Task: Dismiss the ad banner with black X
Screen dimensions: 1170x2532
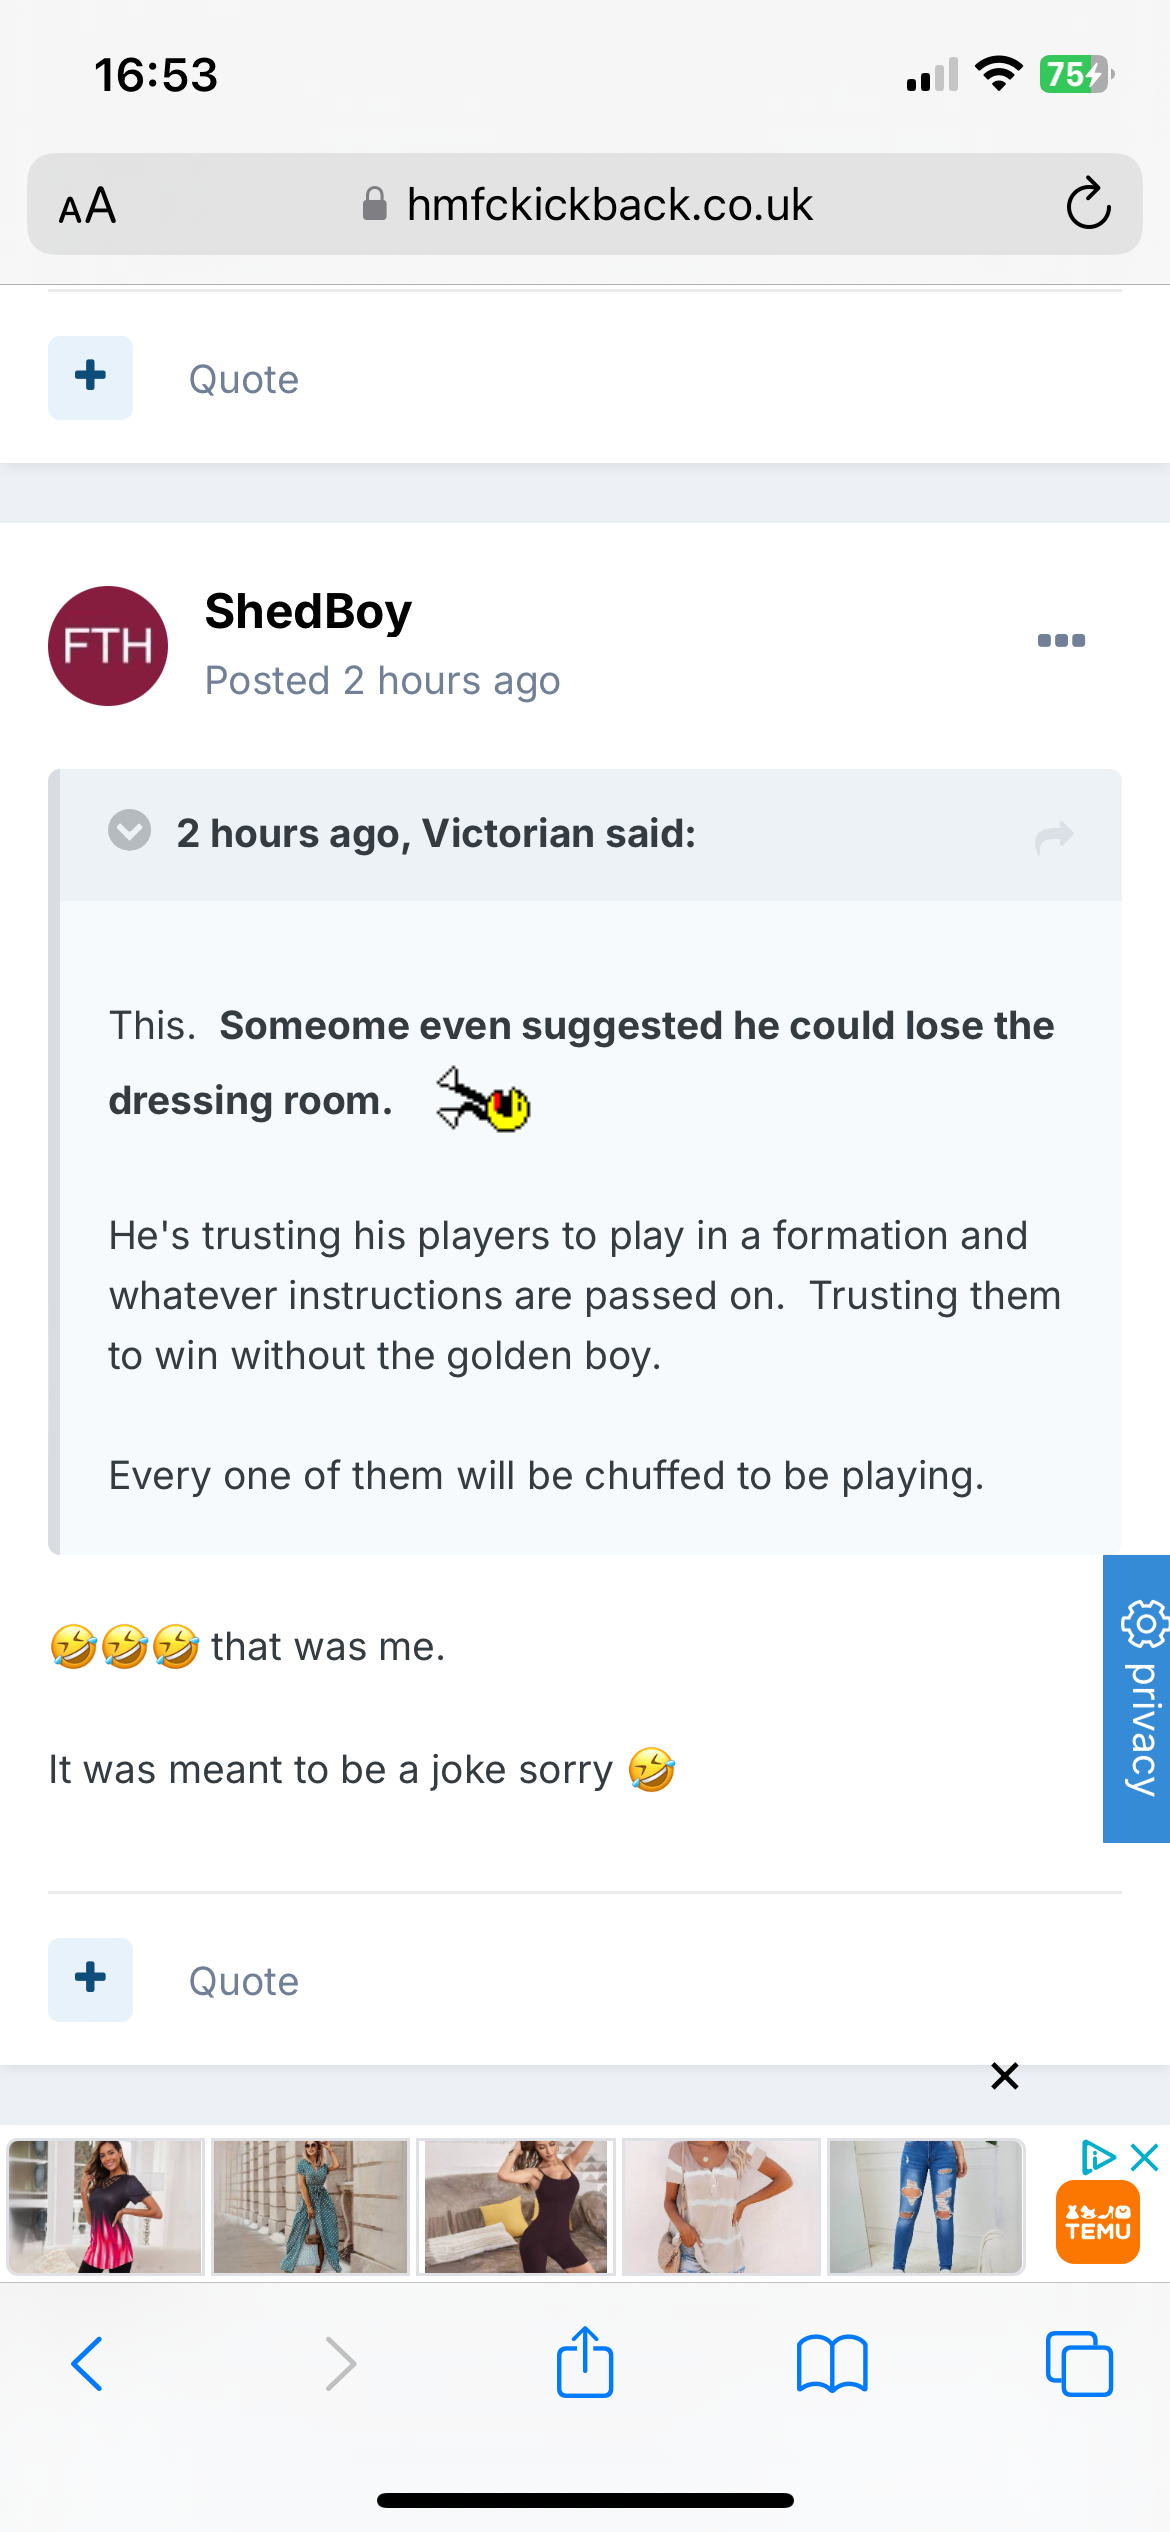Action: (1004, 2076)
